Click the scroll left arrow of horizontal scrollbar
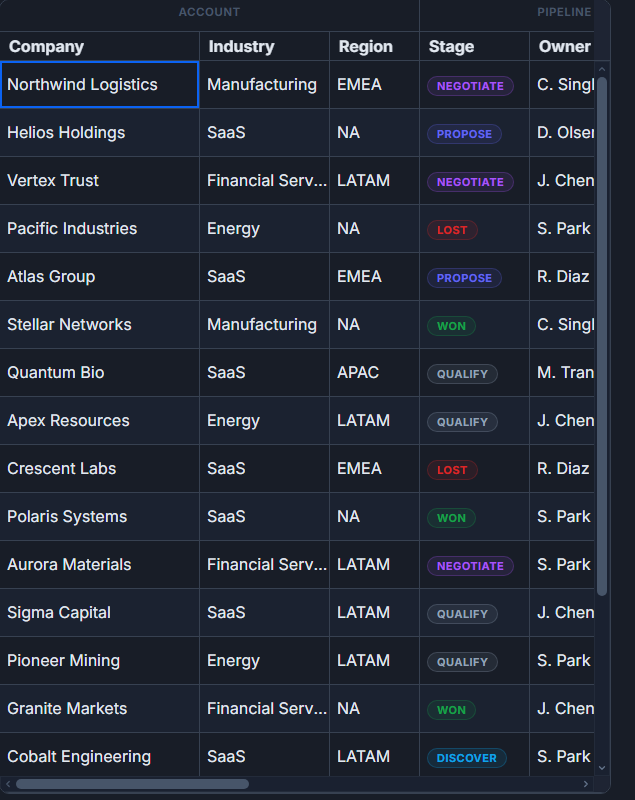Screen dimensions: 635x800 tap(8, 784)
